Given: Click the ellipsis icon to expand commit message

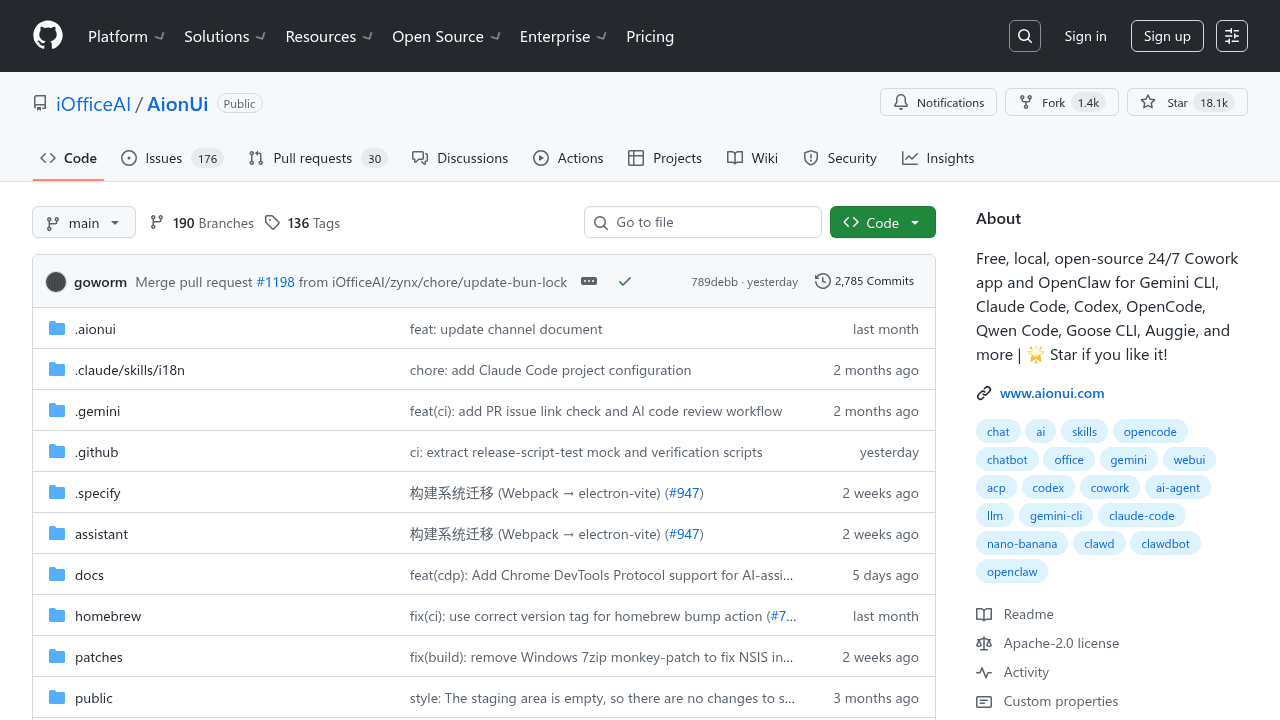Looking at the screenshot, I should click(x=589, y=281).
